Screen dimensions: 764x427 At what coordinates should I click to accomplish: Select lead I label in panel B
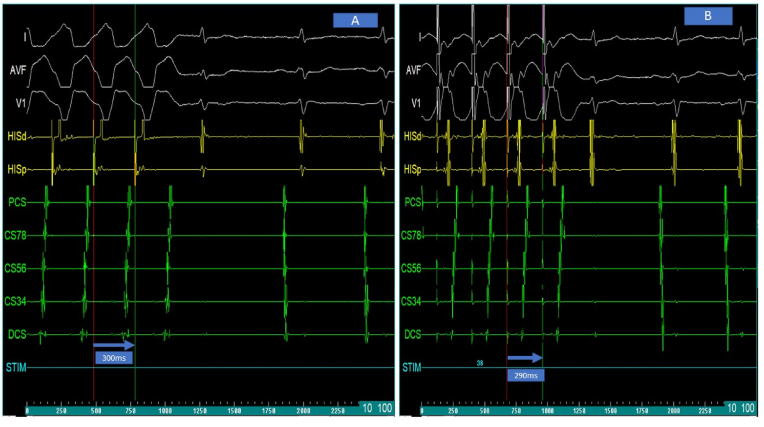coord(420,37)
